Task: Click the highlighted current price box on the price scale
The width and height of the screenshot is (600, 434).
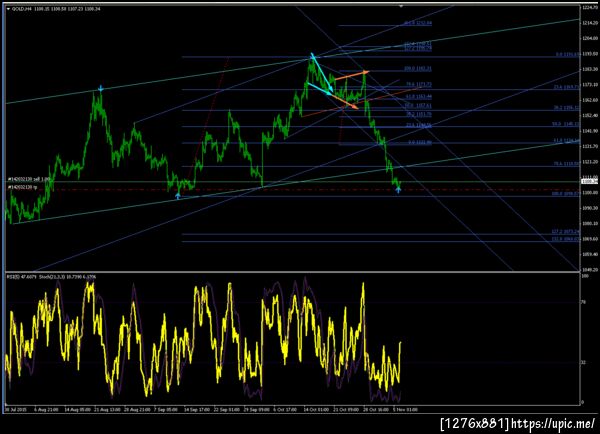Action: (590, 181)
